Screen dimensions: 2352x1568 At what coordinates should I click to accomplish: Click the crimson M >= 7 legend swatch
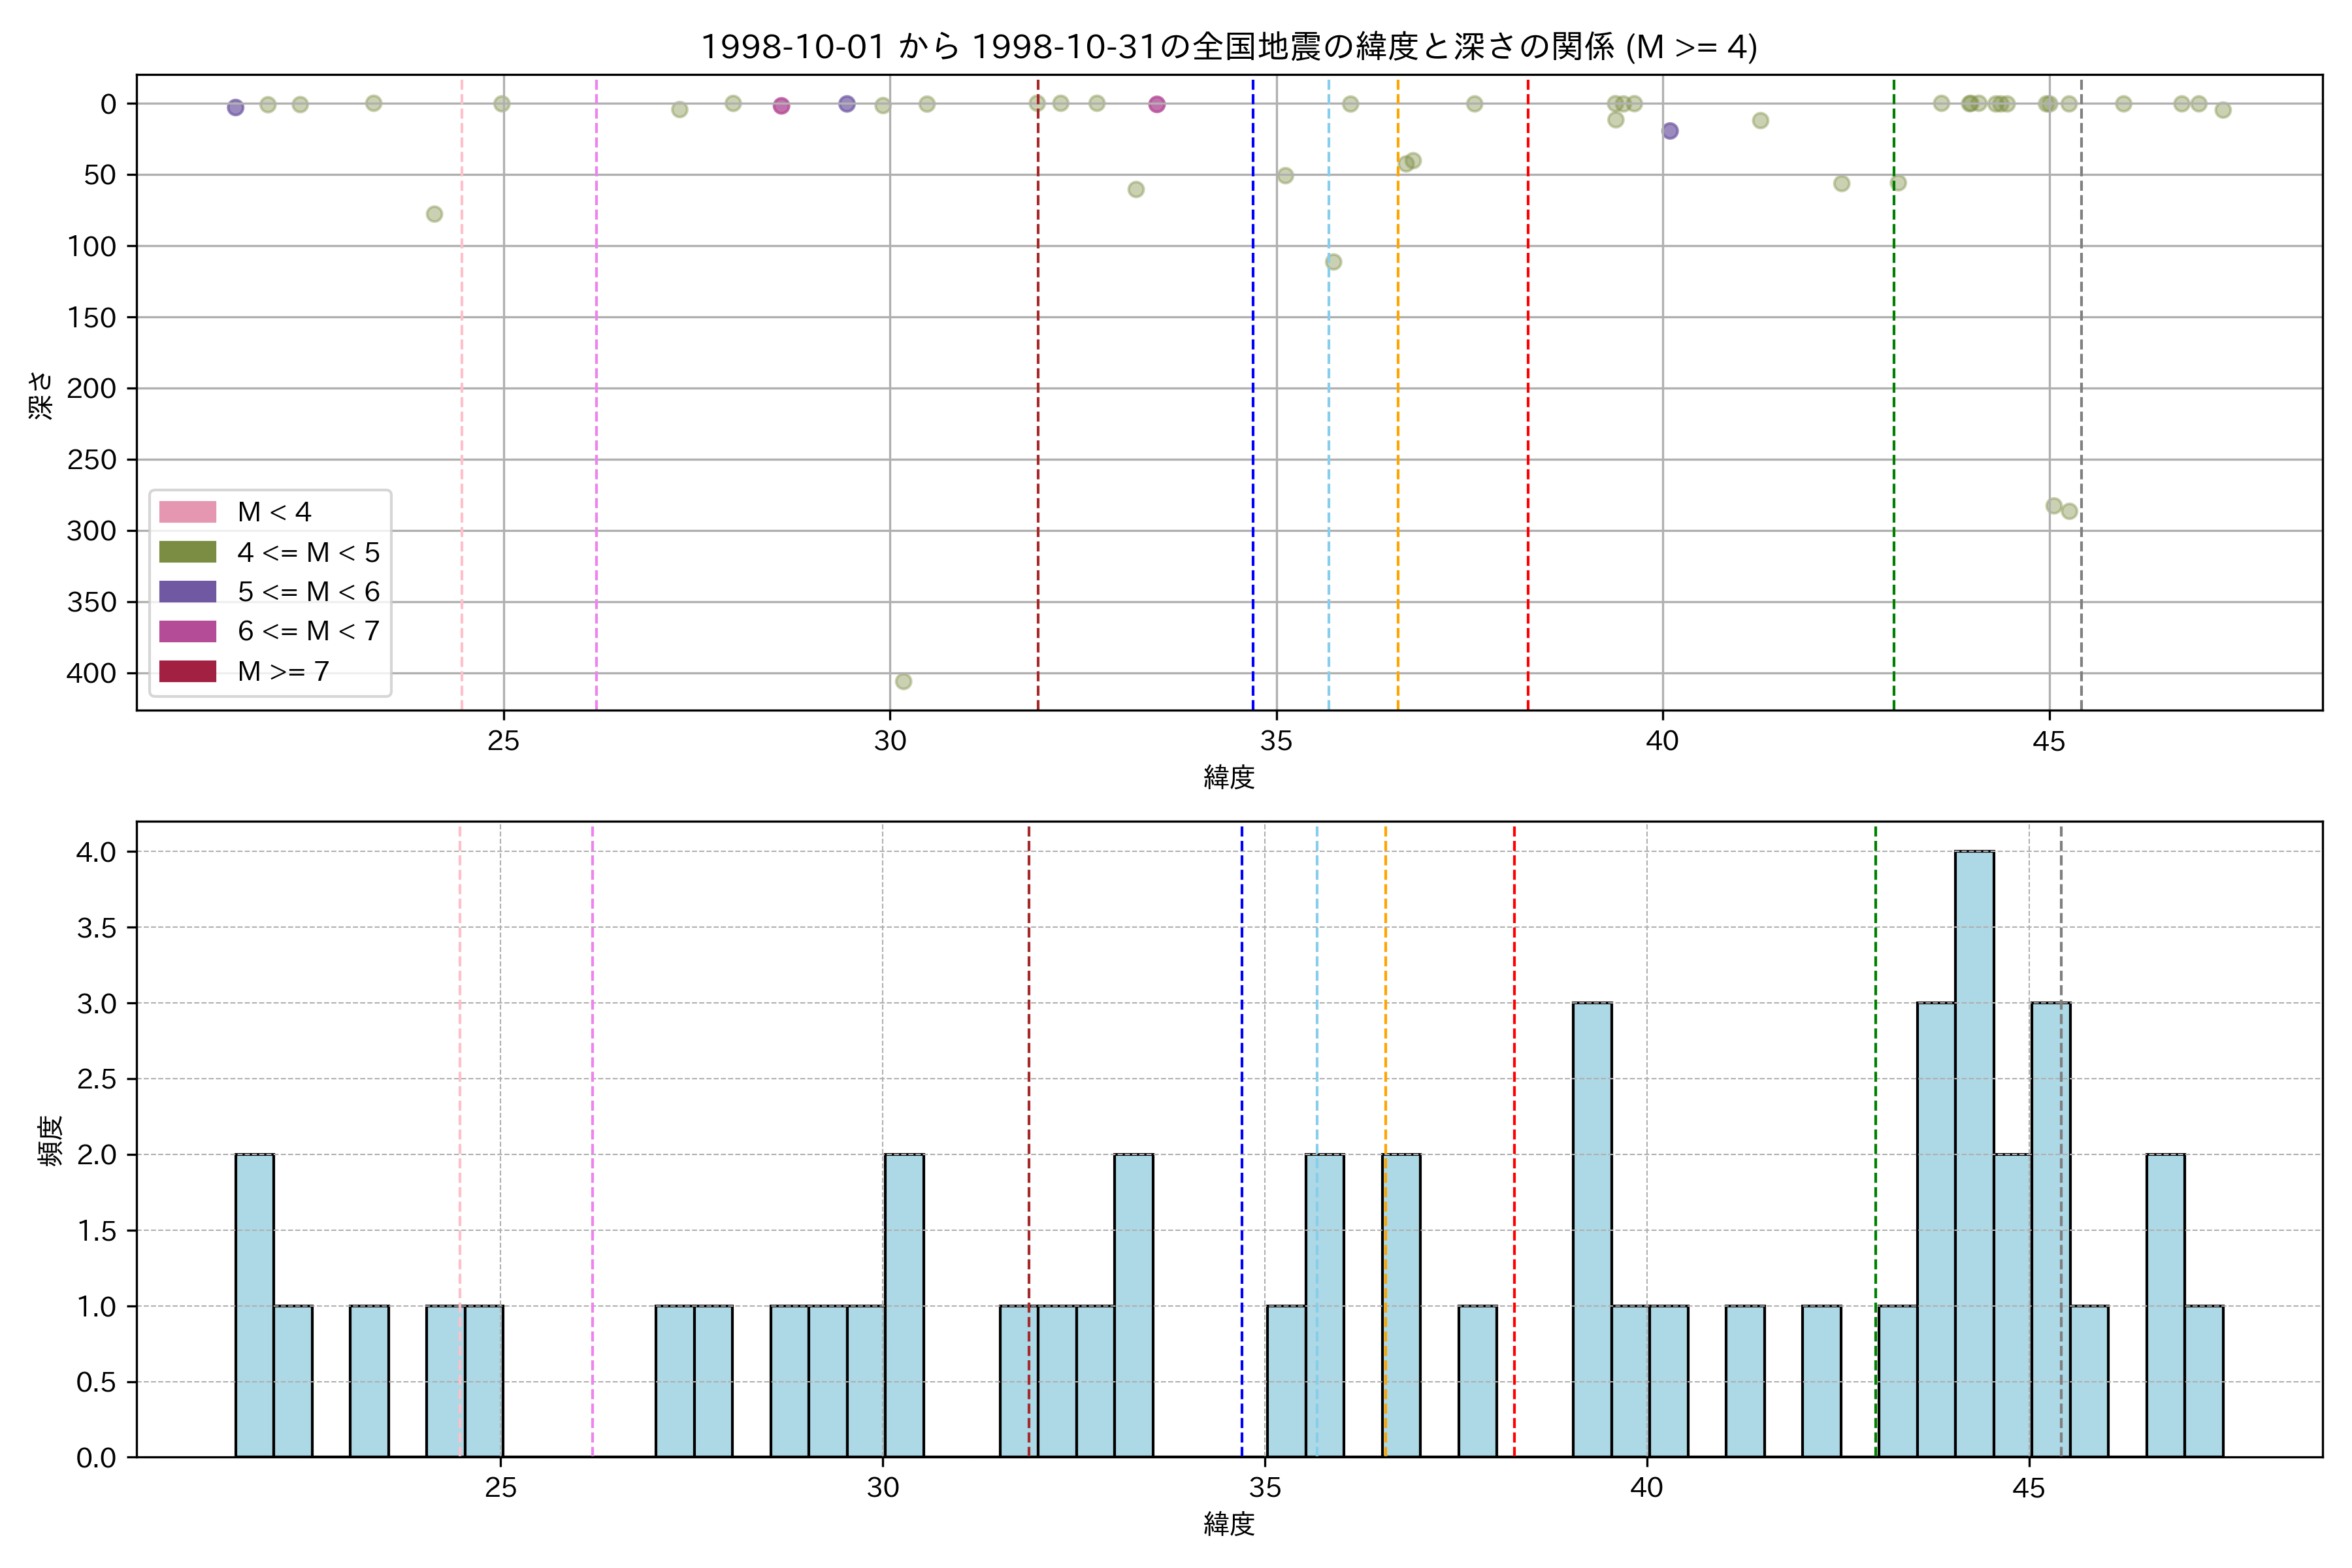pyautogui.click(x=187, y=671)
